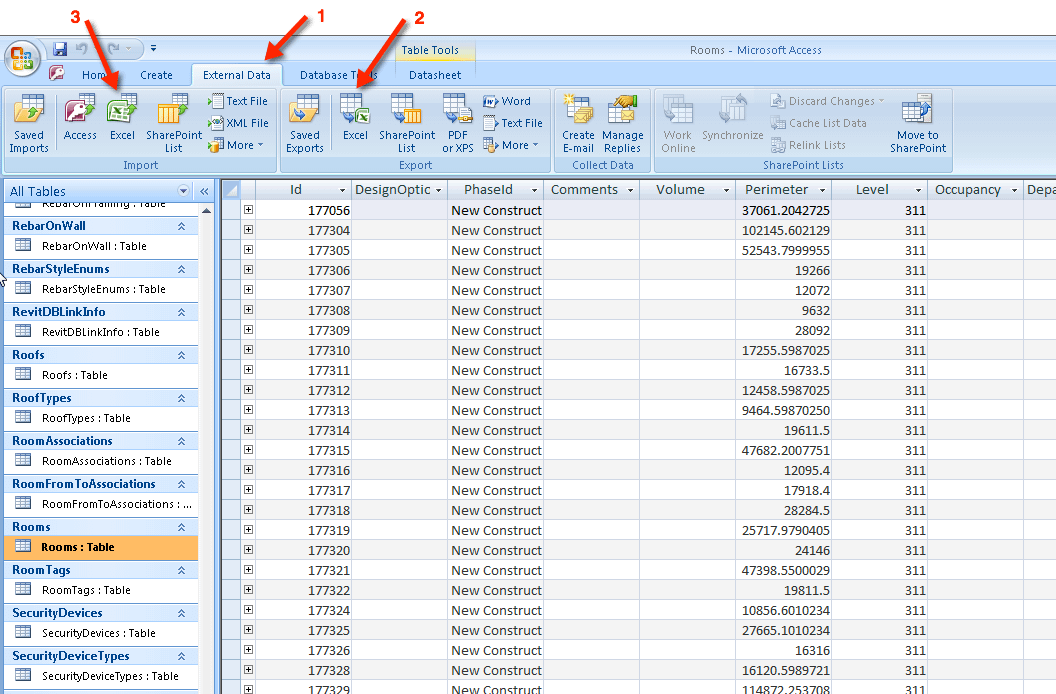1056x694 pixels.
Task: Select the Id cell 177315
Action: pyautogui.click(x=303, y=450)
